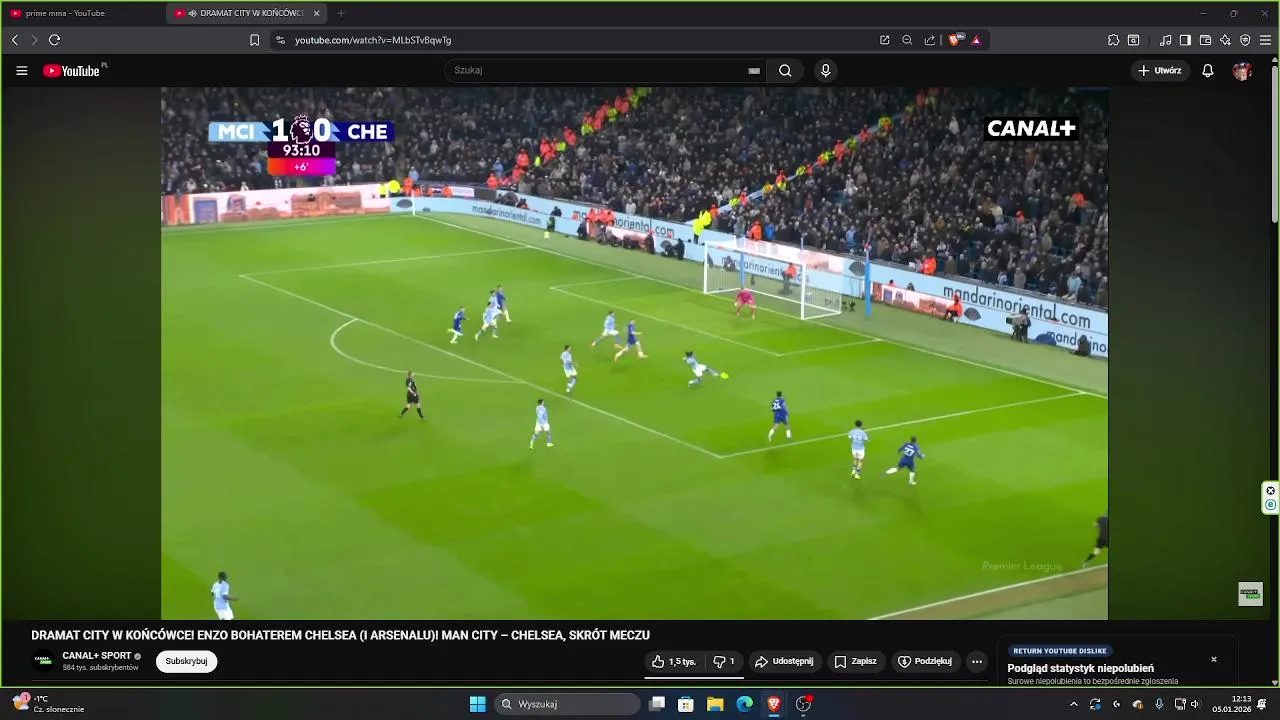Open the weather widget showing -1°C
The image size is (1280, 720).
(50, 704)
